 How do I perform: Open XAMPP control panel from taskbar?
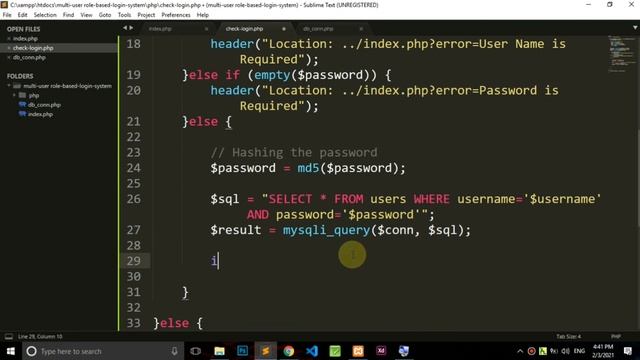tap(358, 351)
